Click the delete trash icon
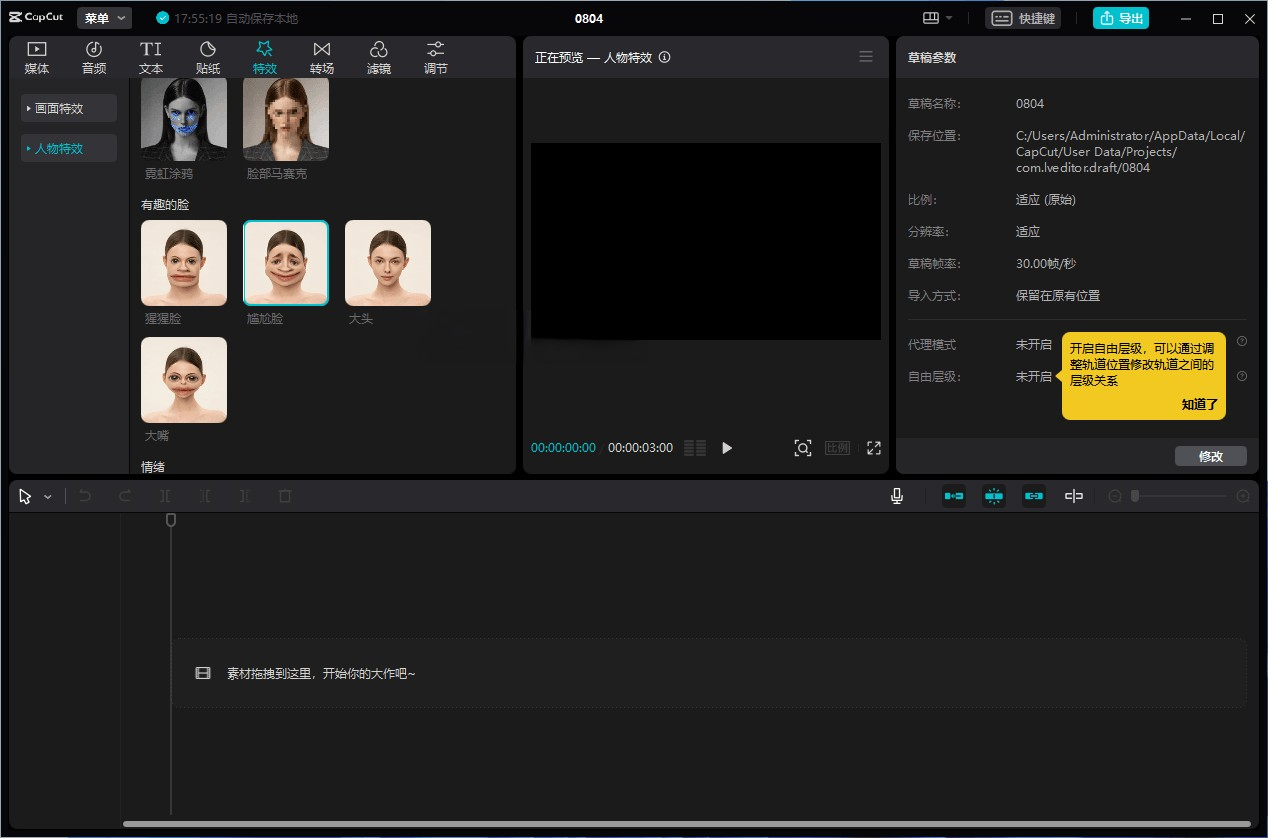The image size is (1268, 838). point(285,496)
